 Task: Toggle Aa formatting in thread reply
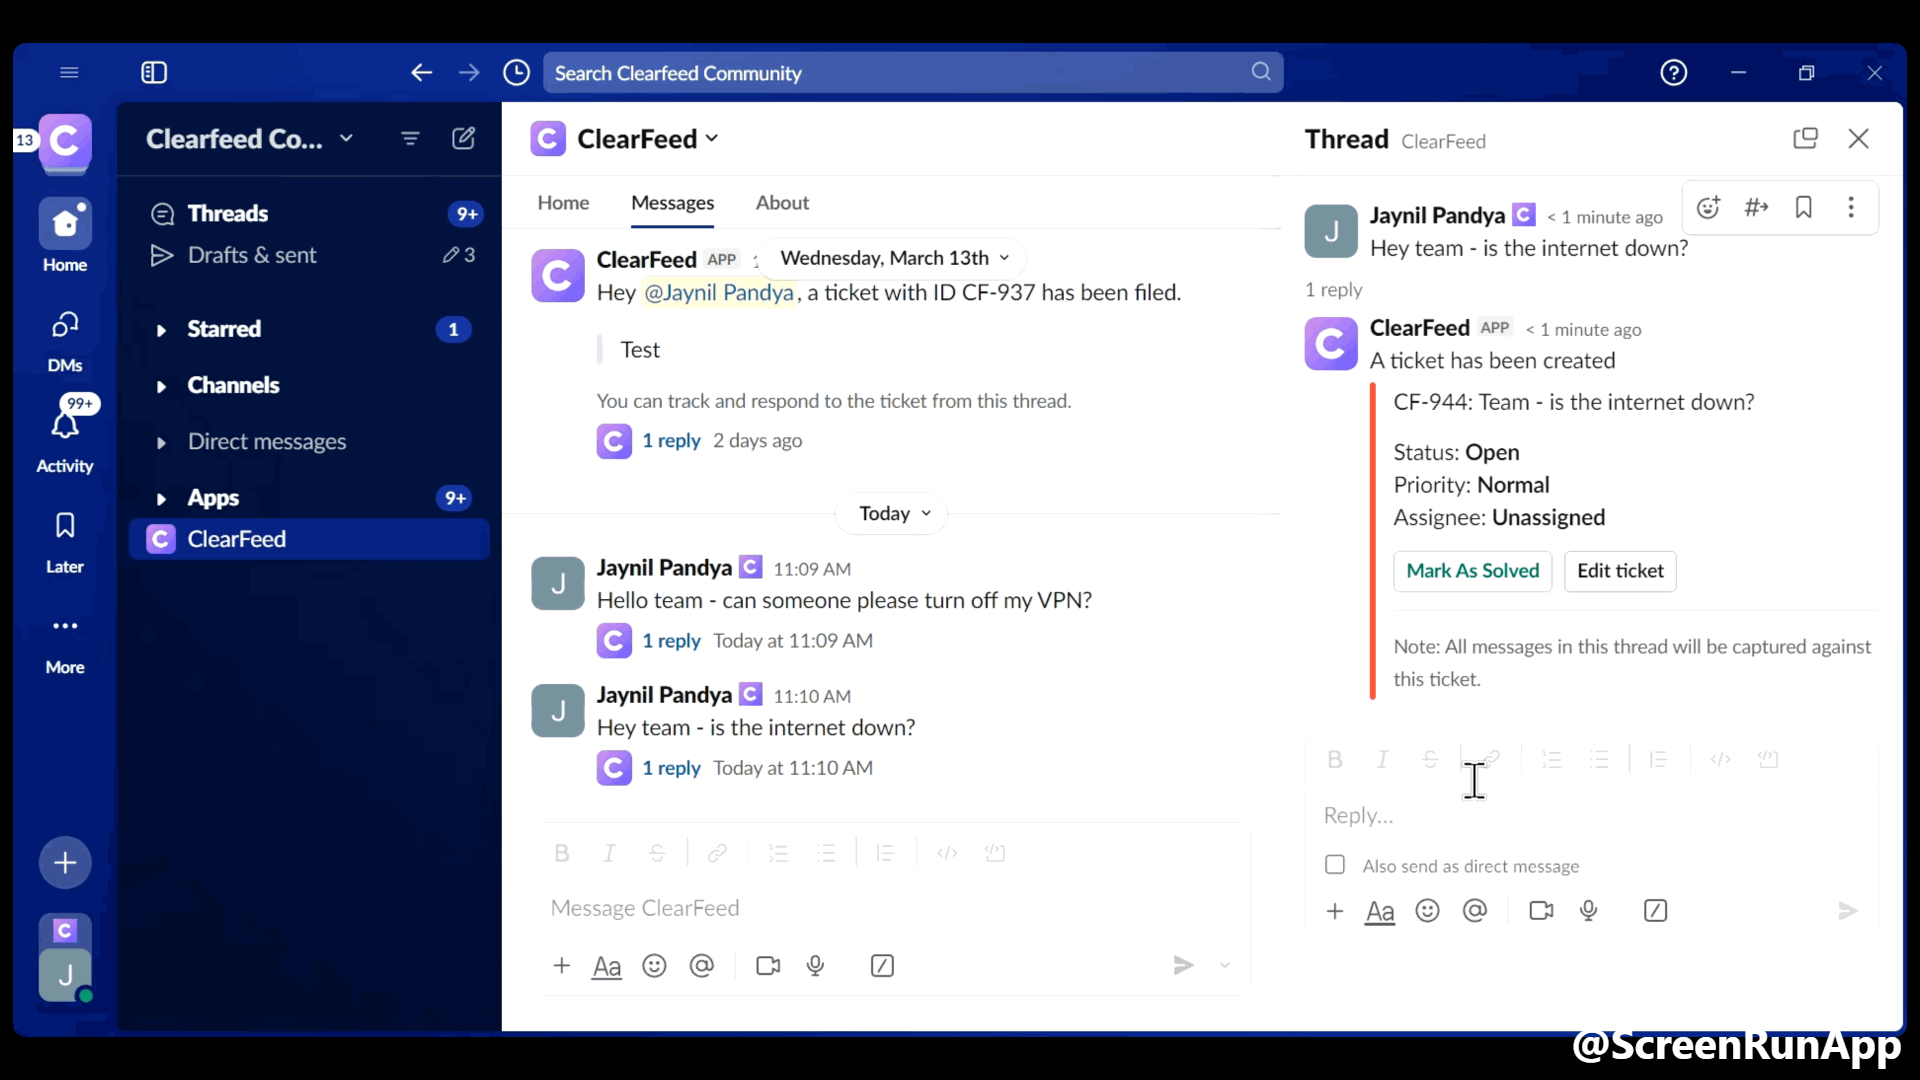coord(1380,911)
